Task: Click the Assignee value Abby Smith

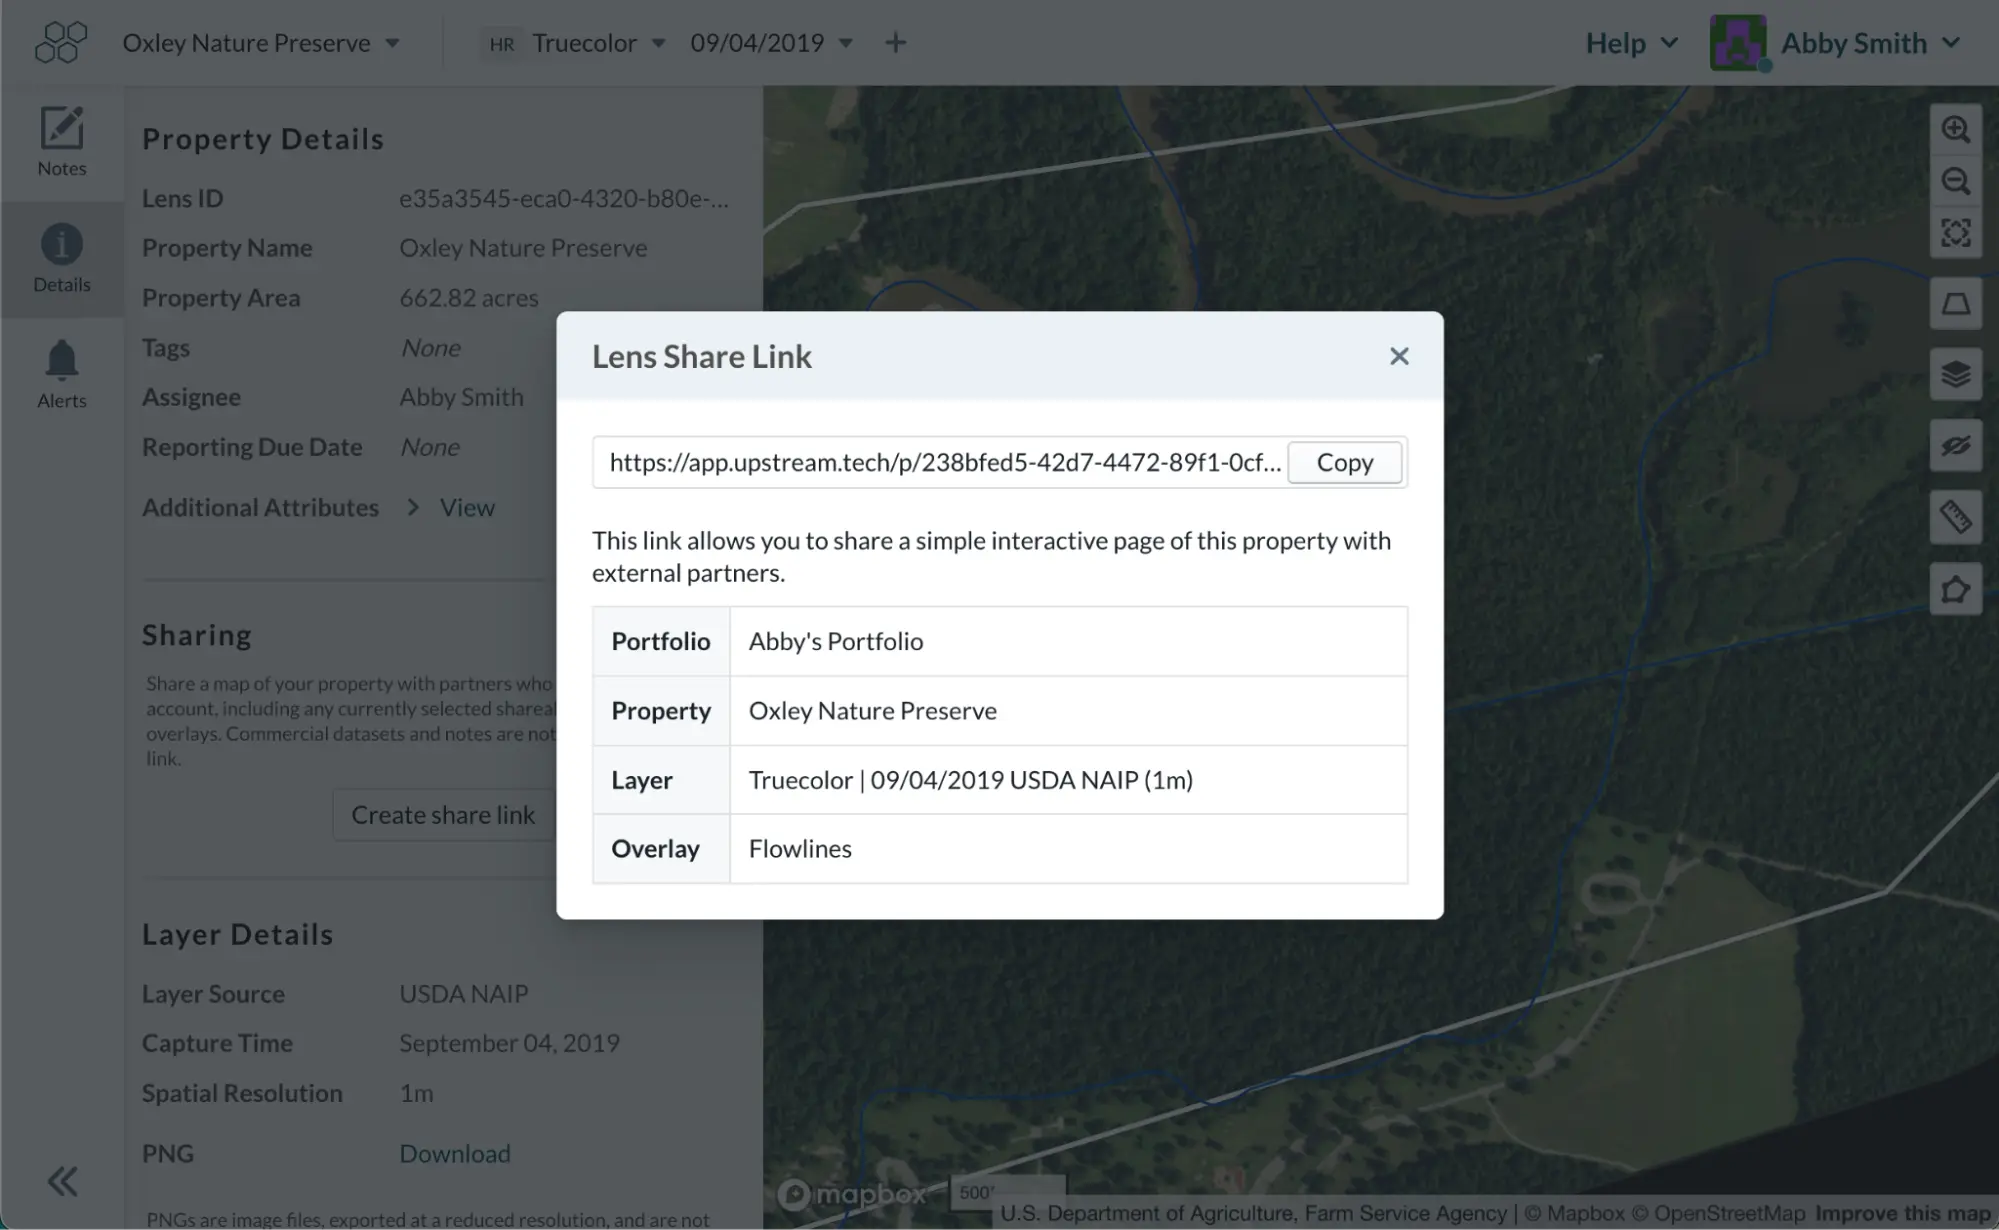Action: 461,396
